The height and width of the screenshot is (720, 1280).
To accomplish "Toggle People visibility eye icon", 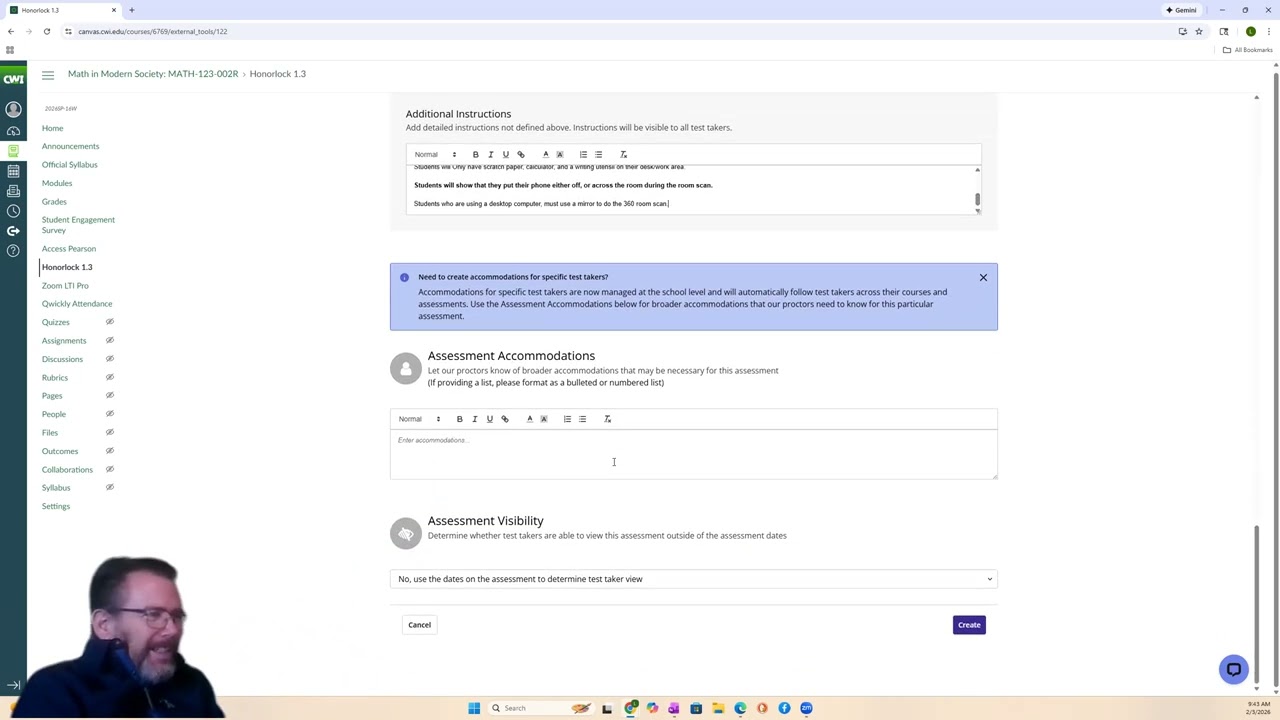I will tap(110, 414).
